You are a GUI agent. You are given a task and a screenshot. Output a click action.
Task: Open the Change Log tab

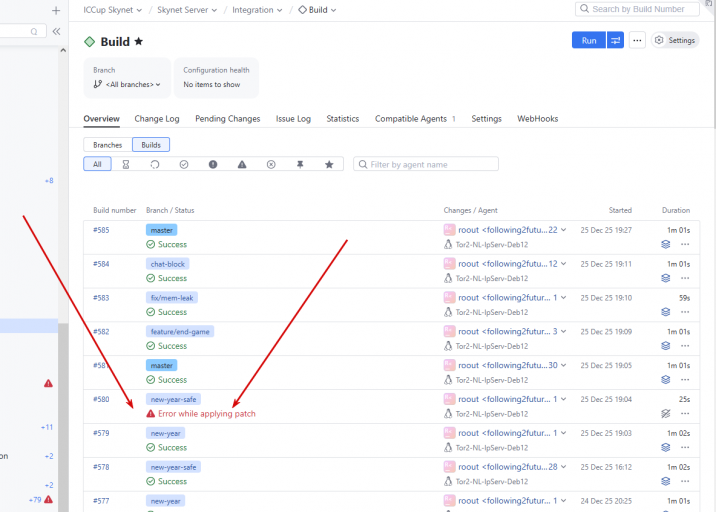tap(157, 119)
